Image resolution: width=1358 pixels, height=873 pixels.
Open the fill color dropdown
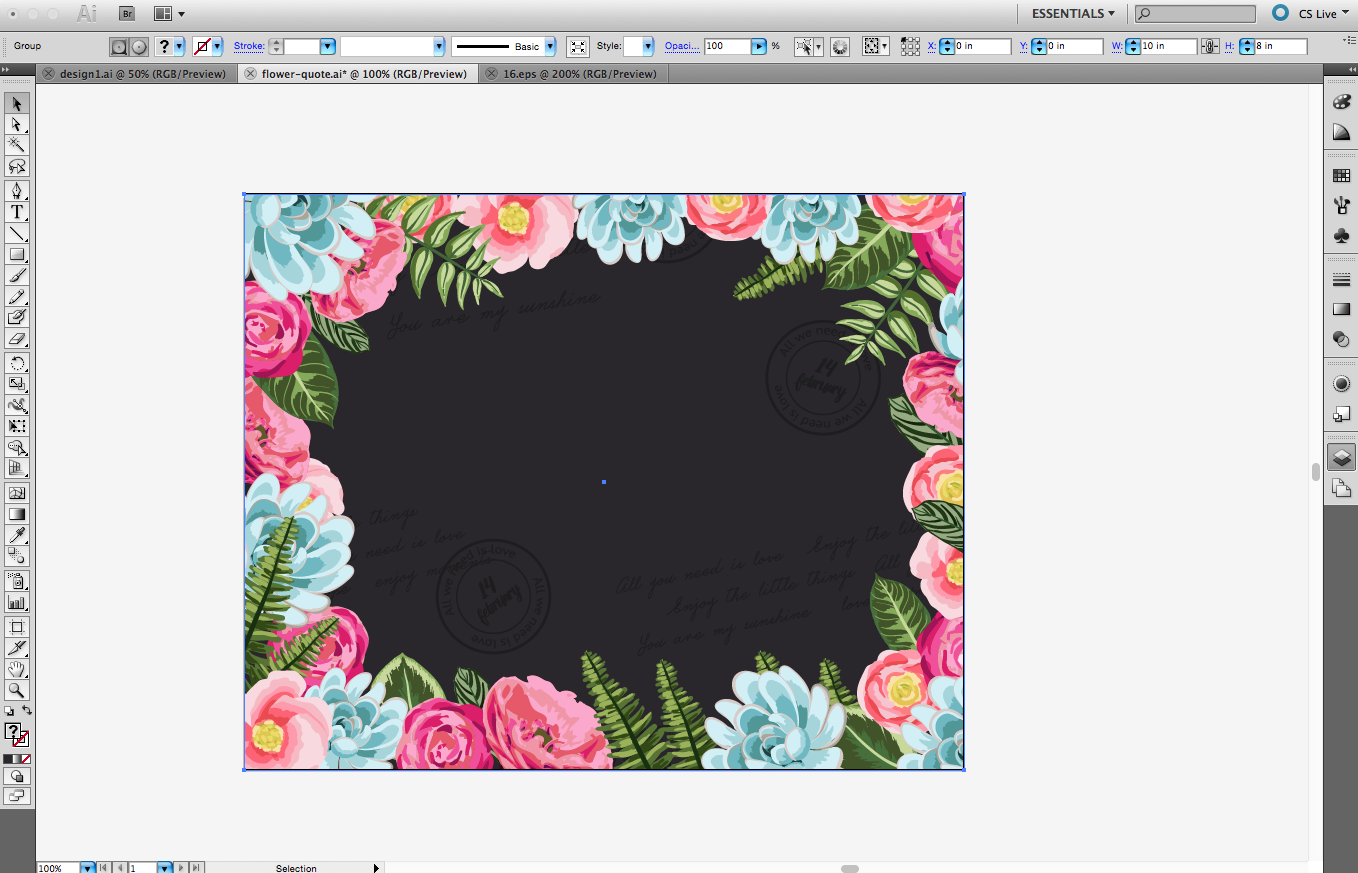click(x=179, y=47)
